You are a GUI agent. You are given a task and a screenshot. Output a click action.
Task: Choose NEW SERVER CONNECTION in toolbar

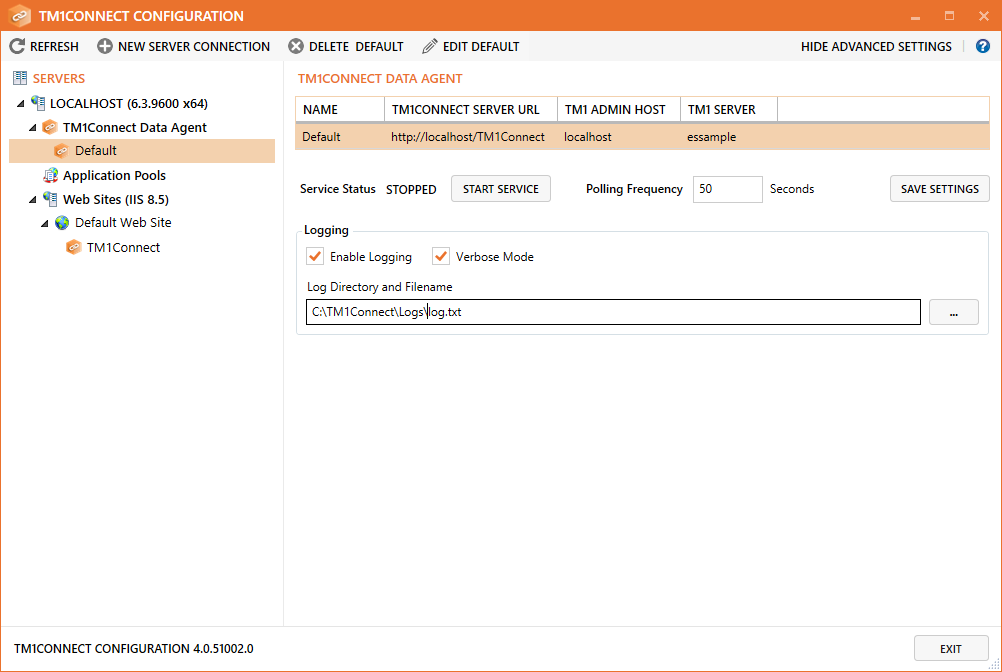pos(183,46)
